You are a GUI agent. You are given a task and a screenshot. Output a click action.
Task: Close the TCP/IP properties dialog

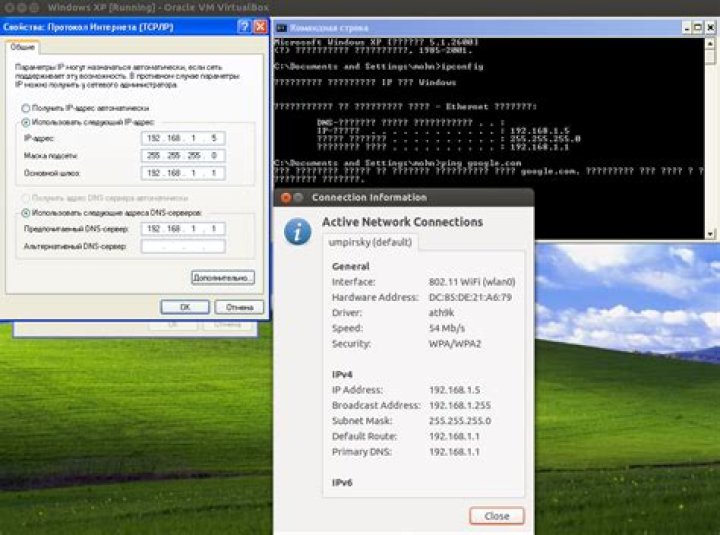click(260, 27)
